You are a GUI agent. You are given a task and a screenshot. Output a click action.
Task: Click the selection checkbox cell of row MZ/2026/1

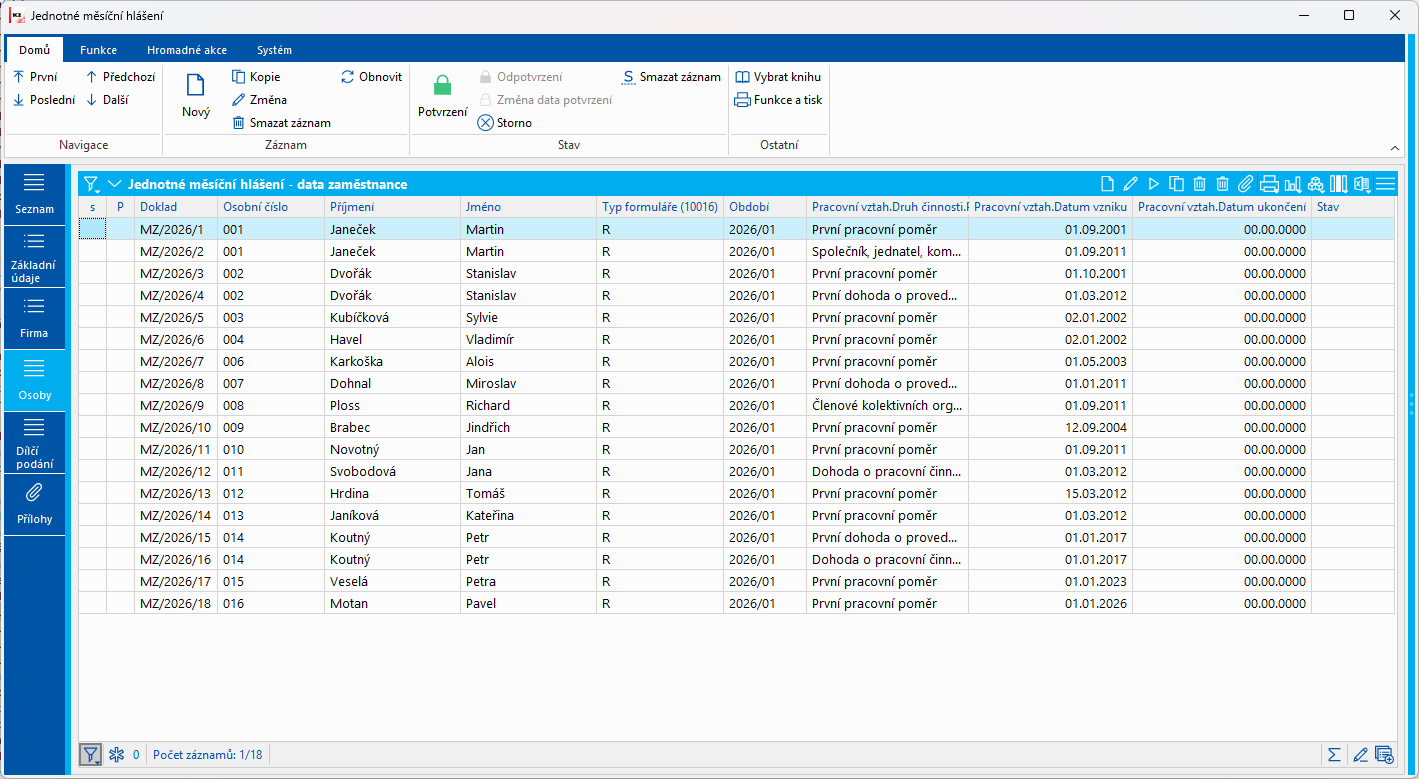pyautogui.click(x=92, y=230)
